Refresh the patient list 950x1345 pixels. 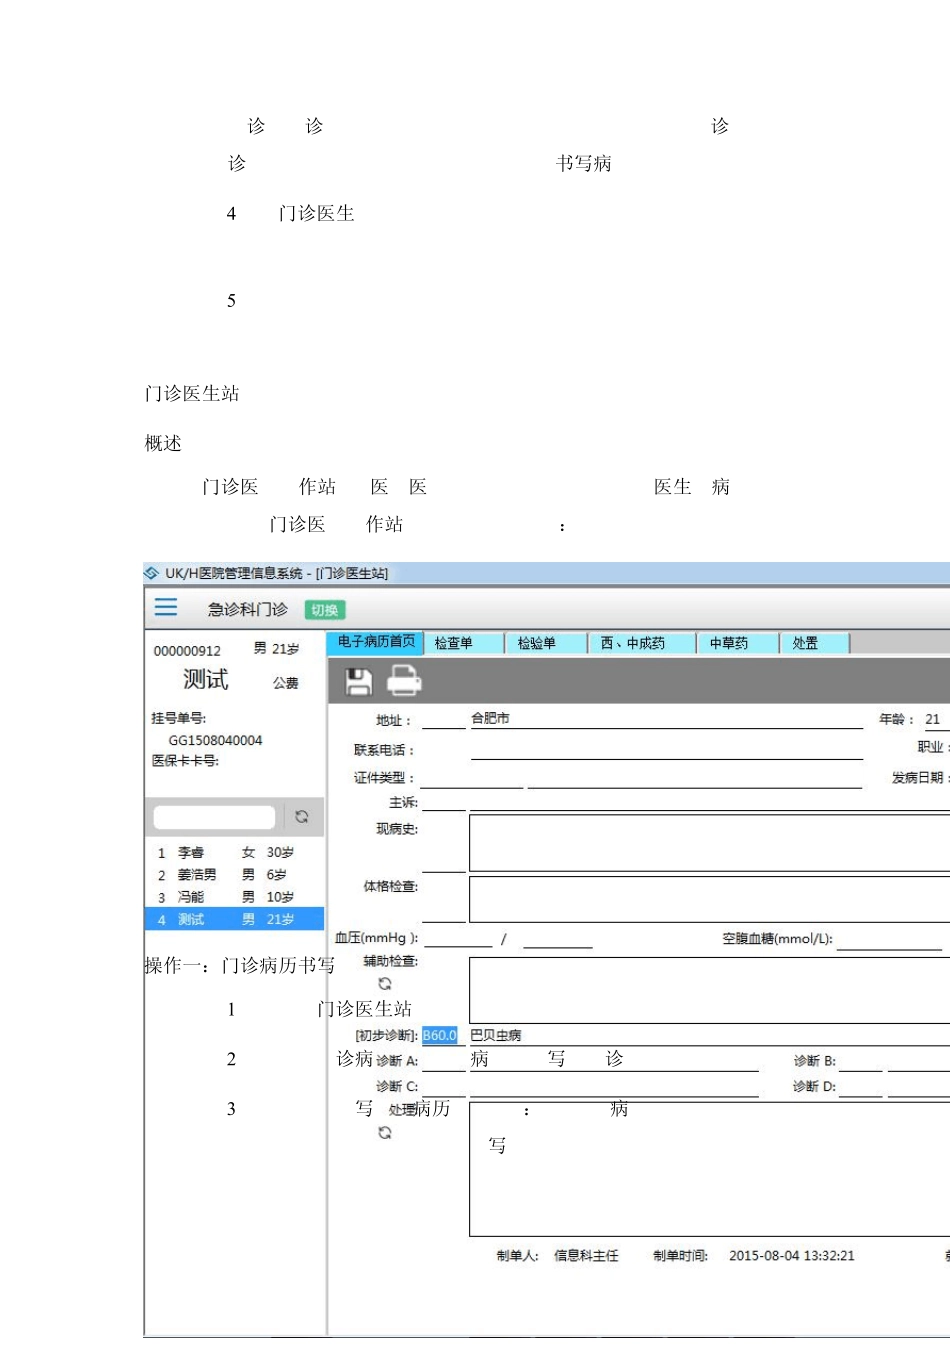pyautogui.click(x=301, y=817)
